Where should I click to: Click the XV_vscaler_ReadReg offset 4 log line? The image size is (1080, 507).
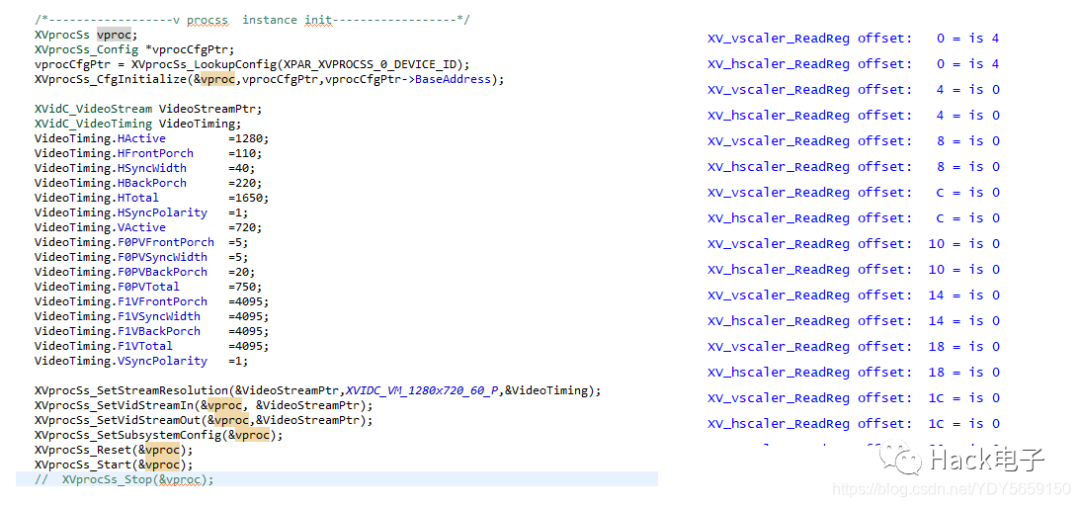click(x=853, y=90)
